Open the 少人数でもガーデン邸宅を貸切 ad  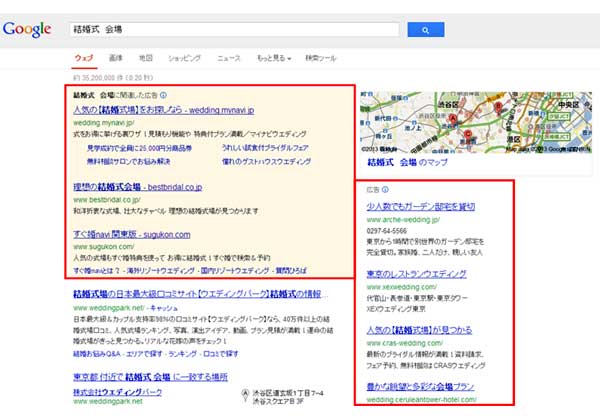tap(421, 207)
